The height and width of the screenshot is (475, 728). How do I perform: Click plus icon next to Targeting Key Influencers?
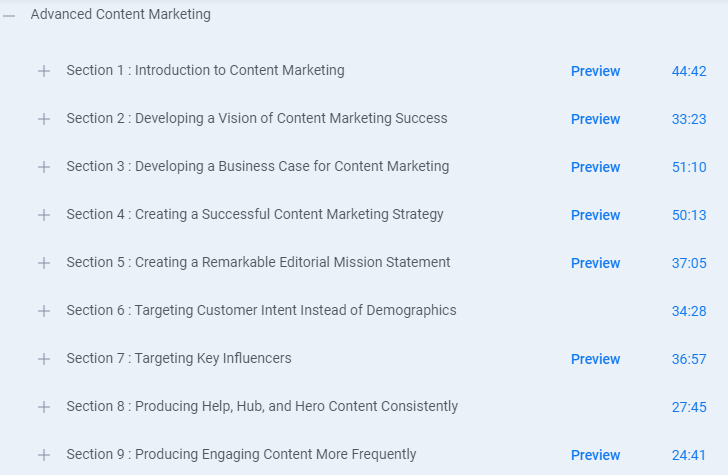[44, 359]
